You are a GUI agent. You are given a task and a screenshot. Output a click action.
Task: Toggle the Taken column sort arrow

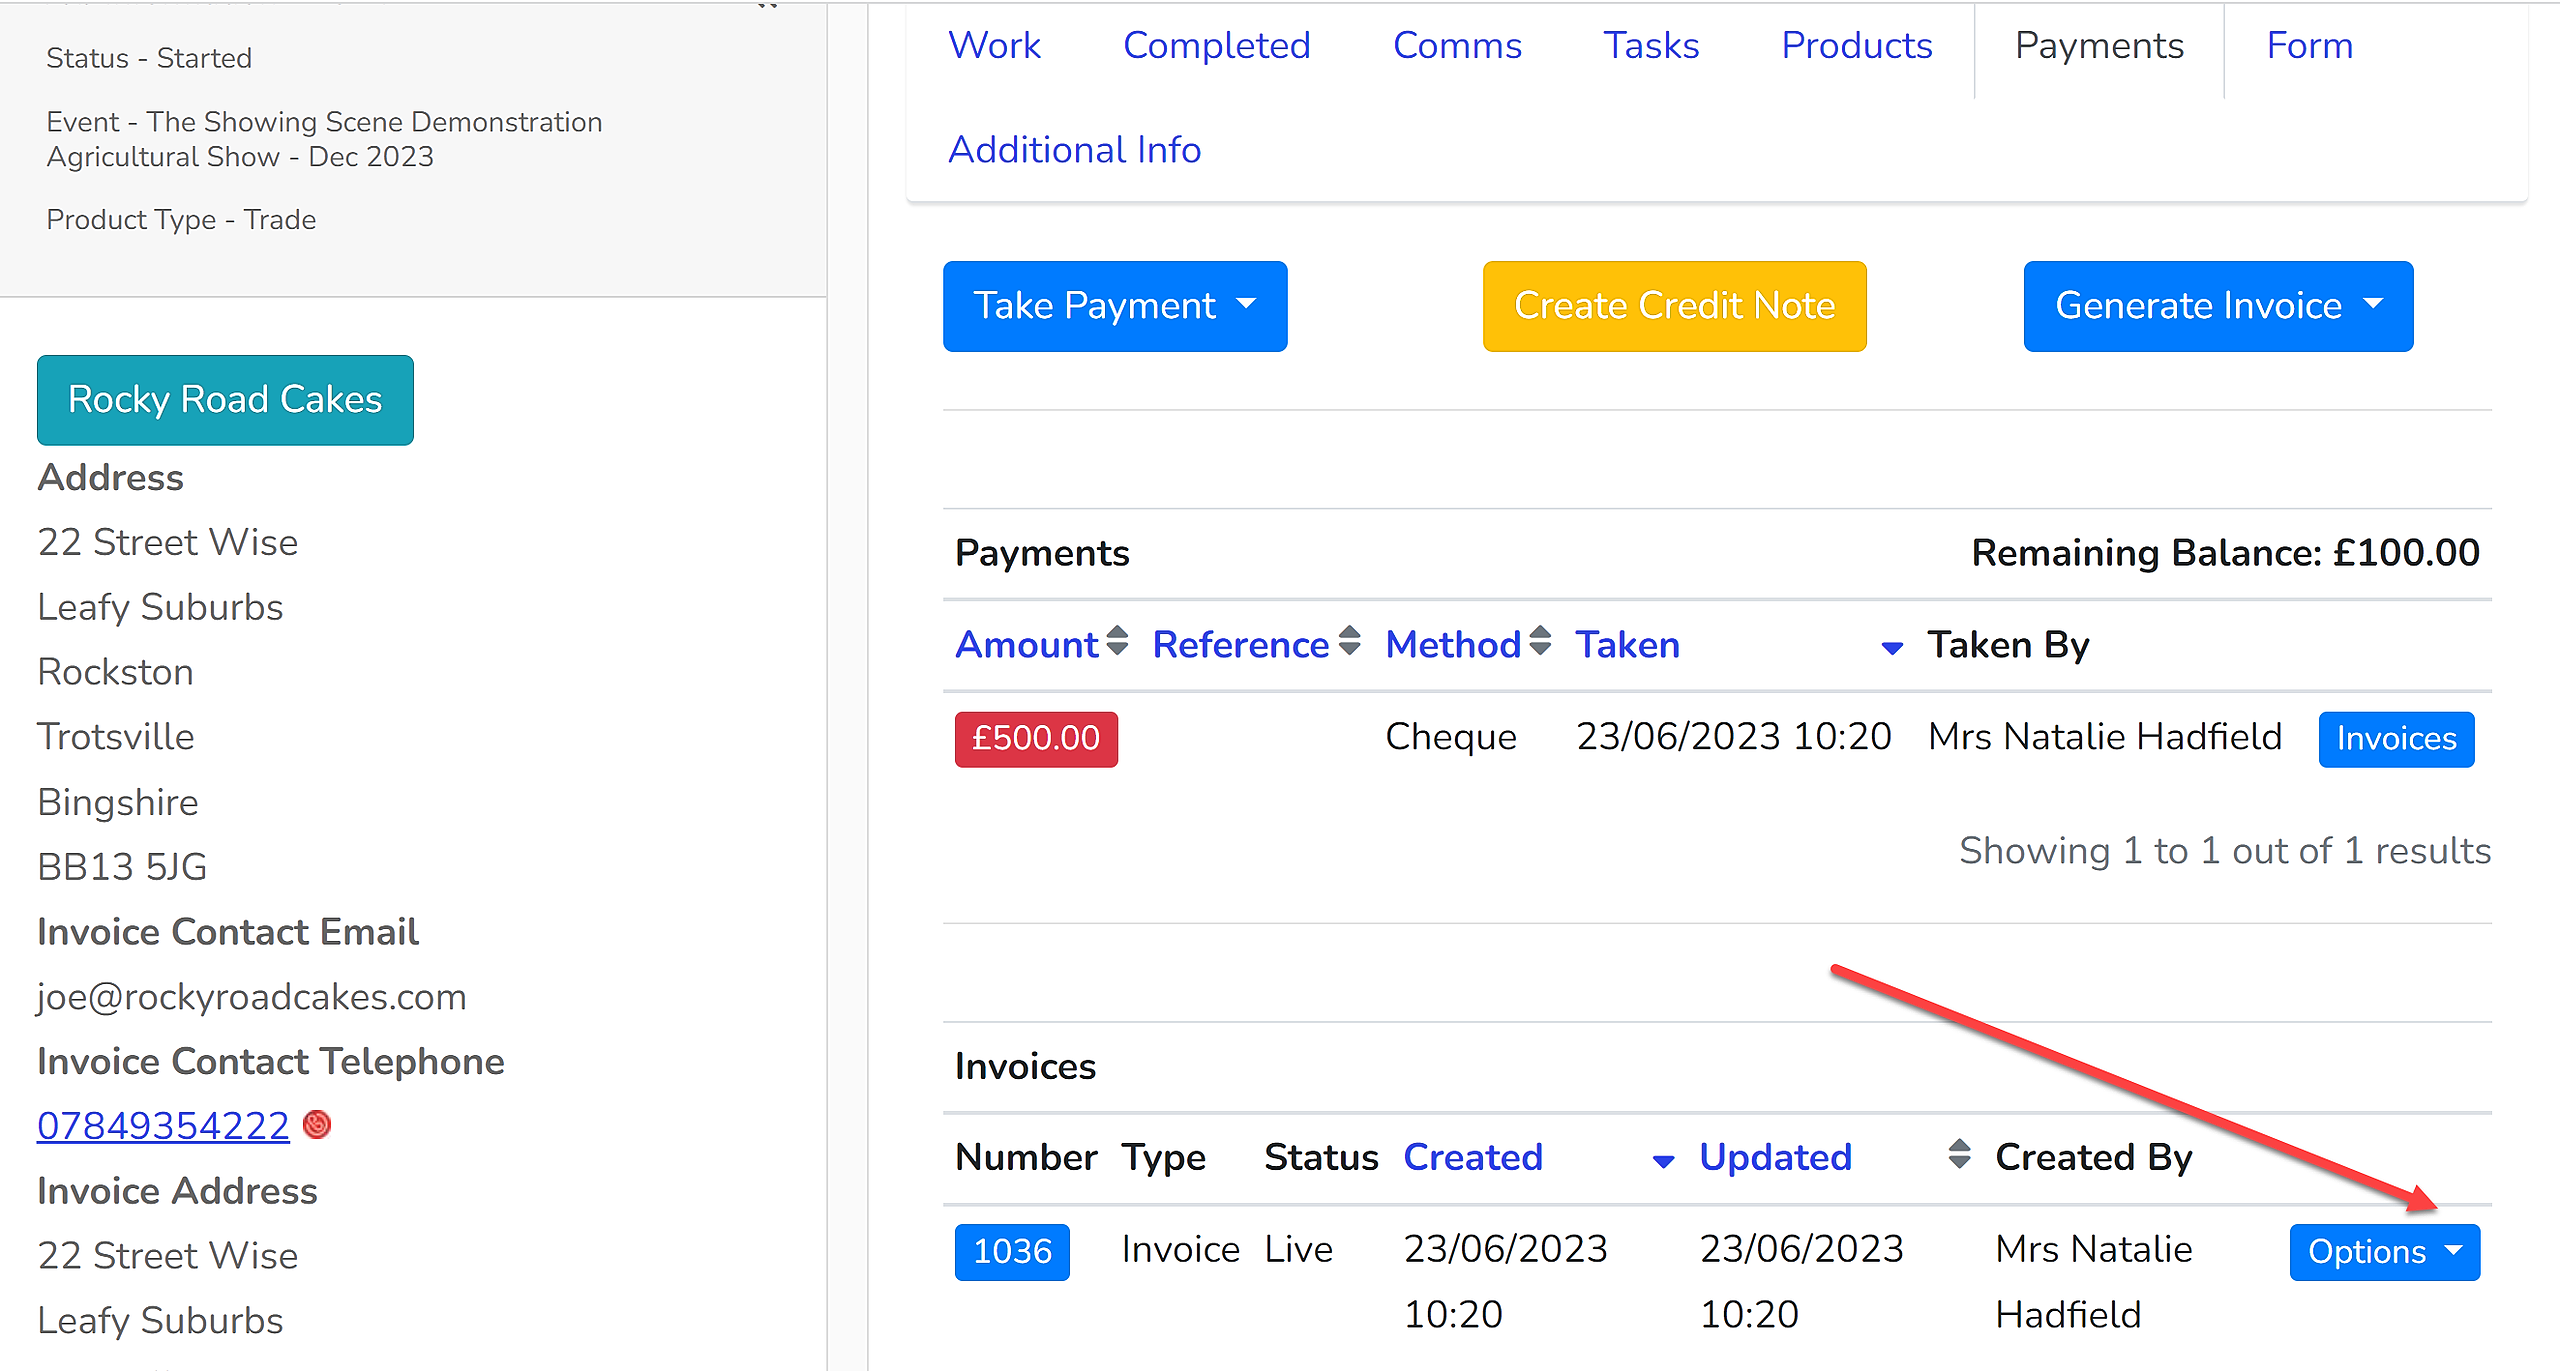1892,649
